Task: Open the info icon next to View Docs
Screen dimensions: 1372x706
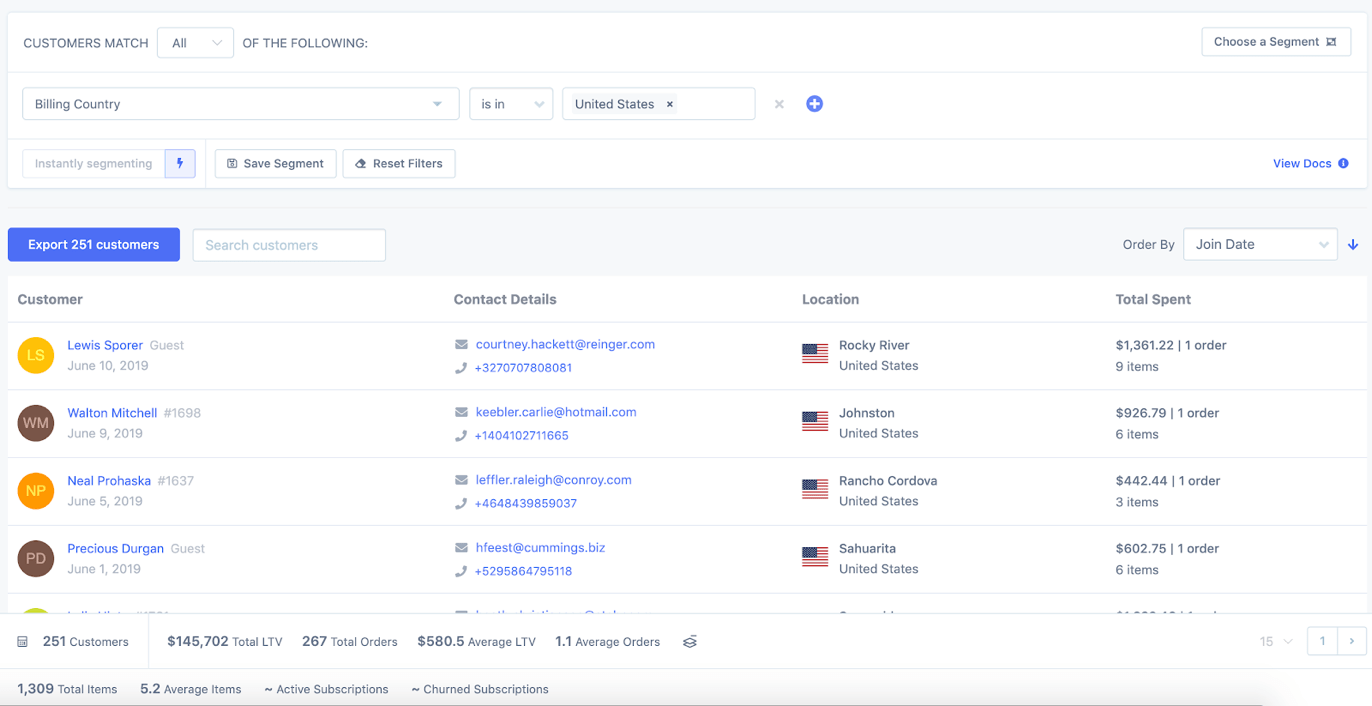Action: [1343, 163]
